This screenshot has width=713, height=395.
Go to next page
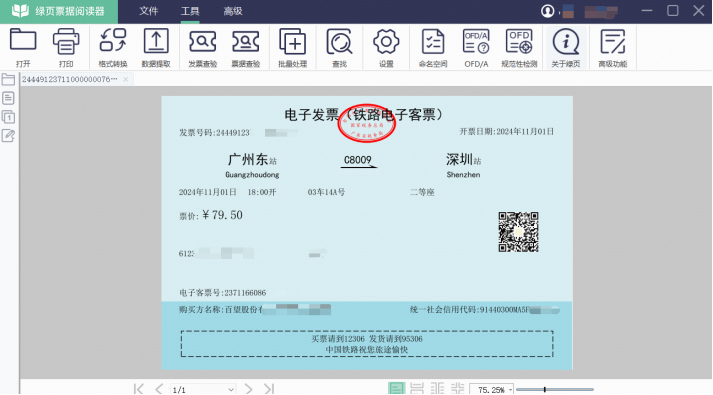click(x=248, y=389)
